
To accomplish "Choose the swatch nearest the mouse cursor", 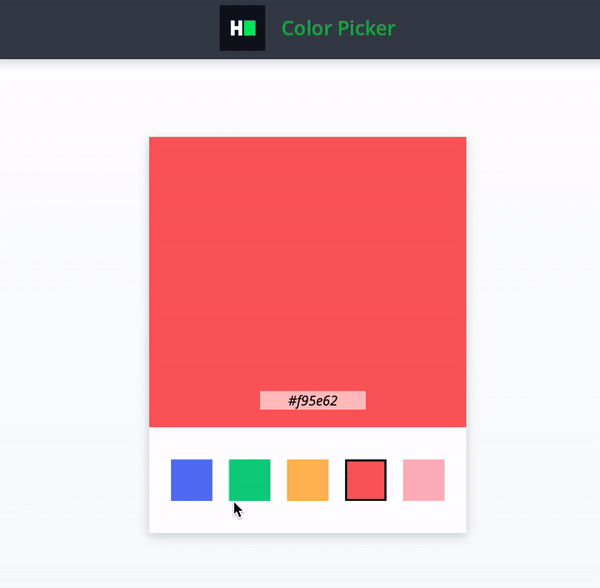I will pyautogui.click(x=249, y=480).
